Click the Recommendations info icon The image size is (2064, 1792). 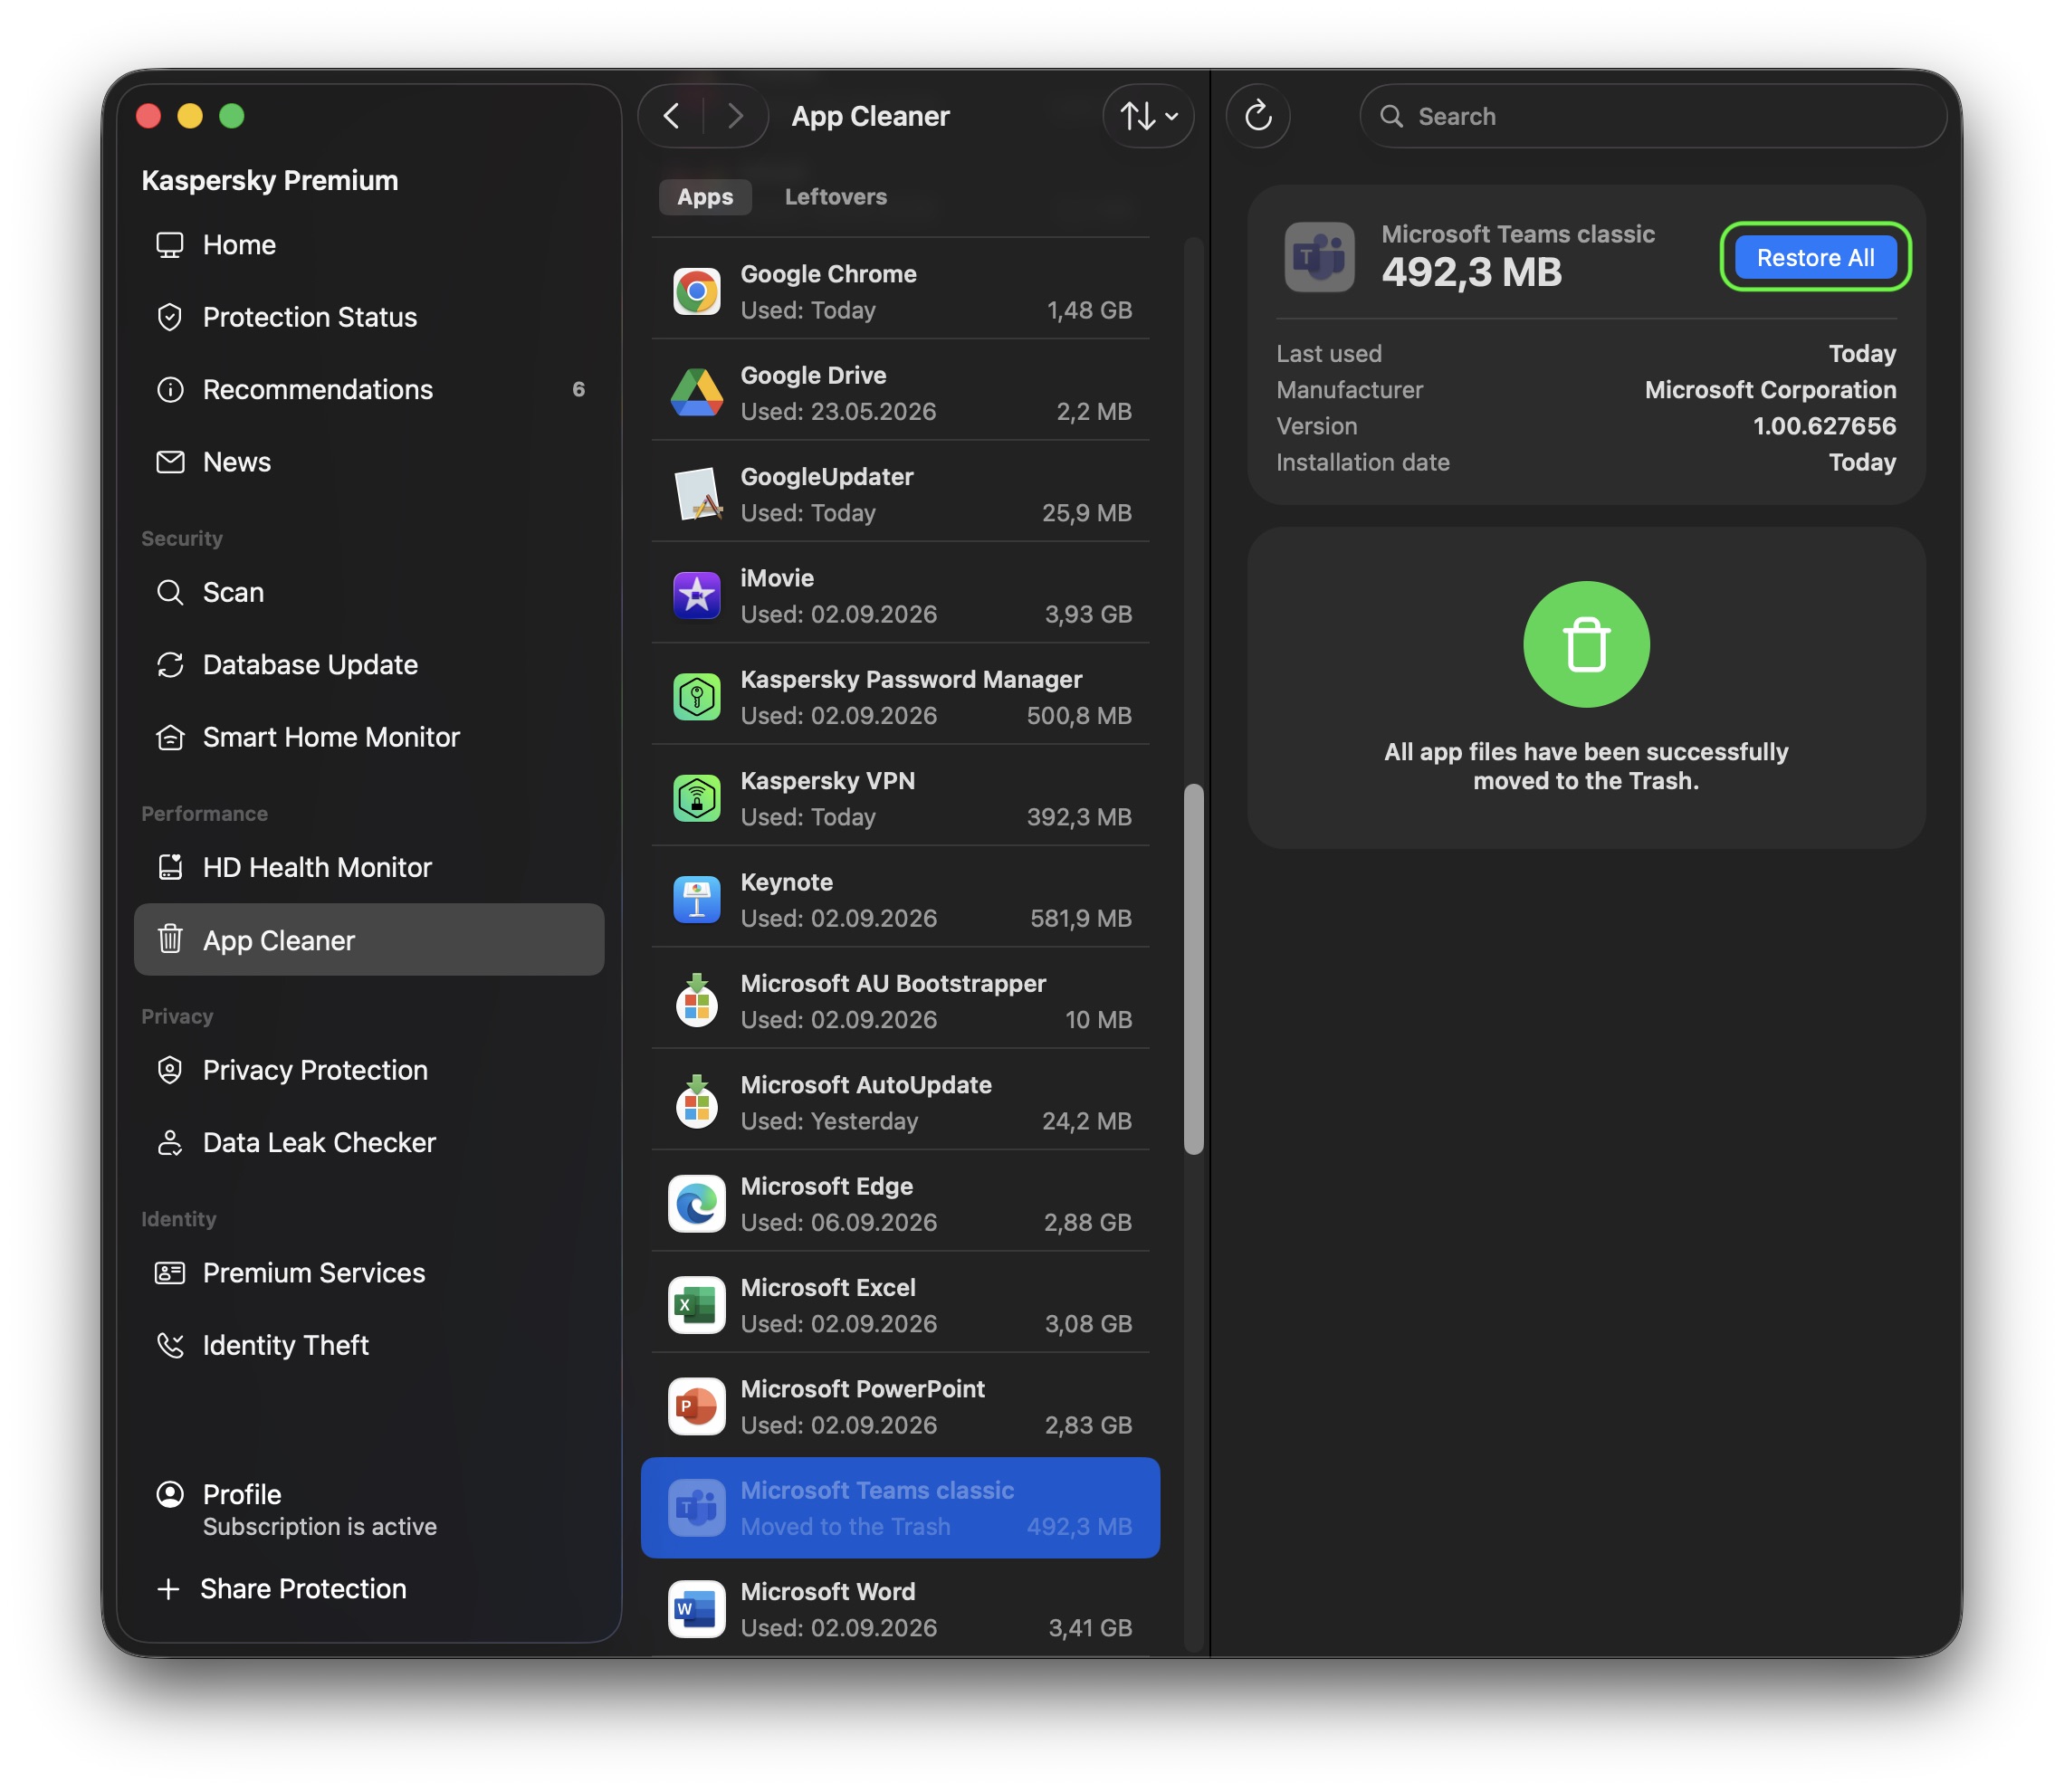[x=170, y=390]
